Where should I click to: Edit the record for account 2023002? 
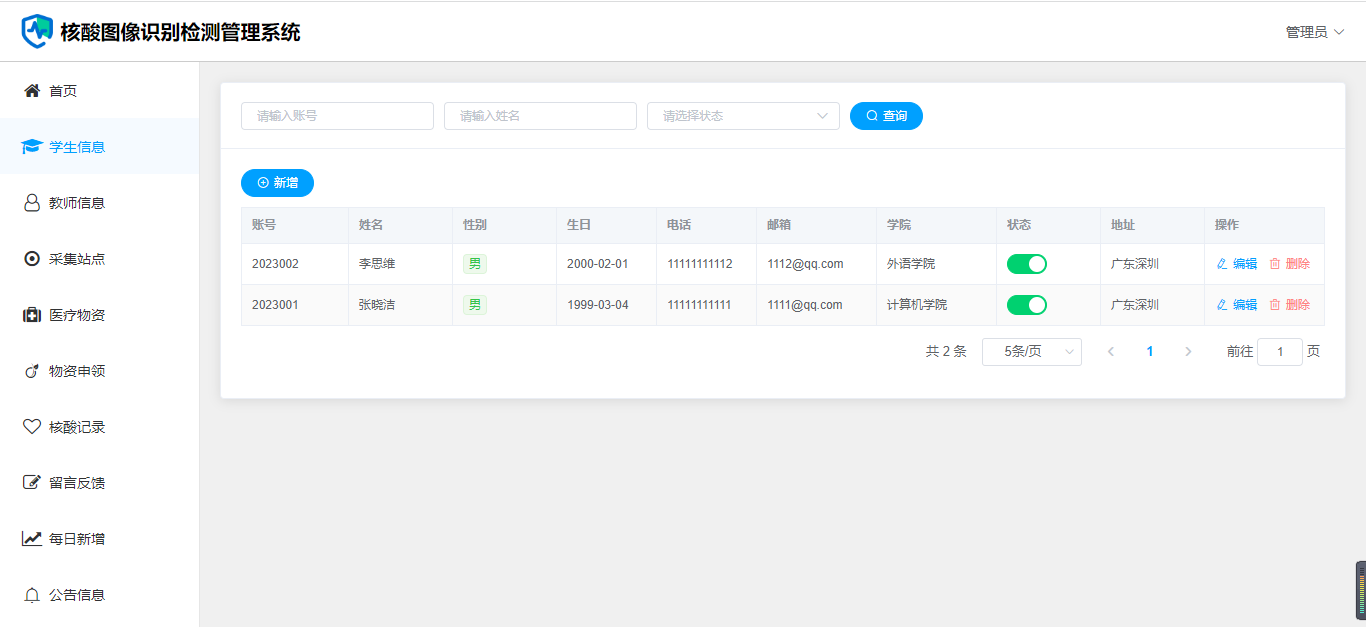pos(1237,264)
